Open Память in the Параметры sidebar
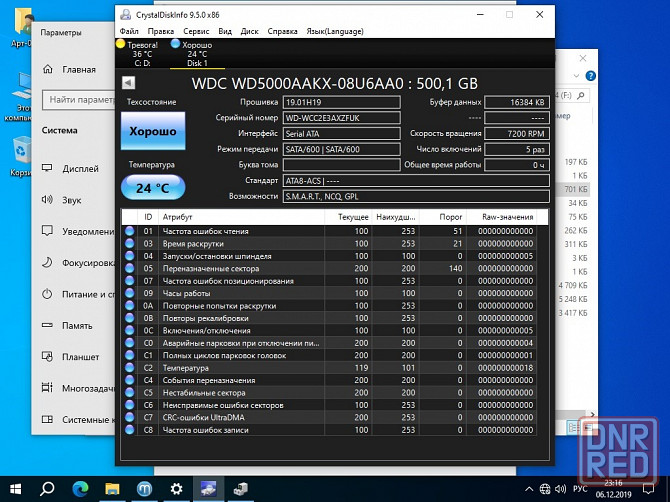Viewport: 670px width, 502px height. pyautogui.click(x=73, y=326)
